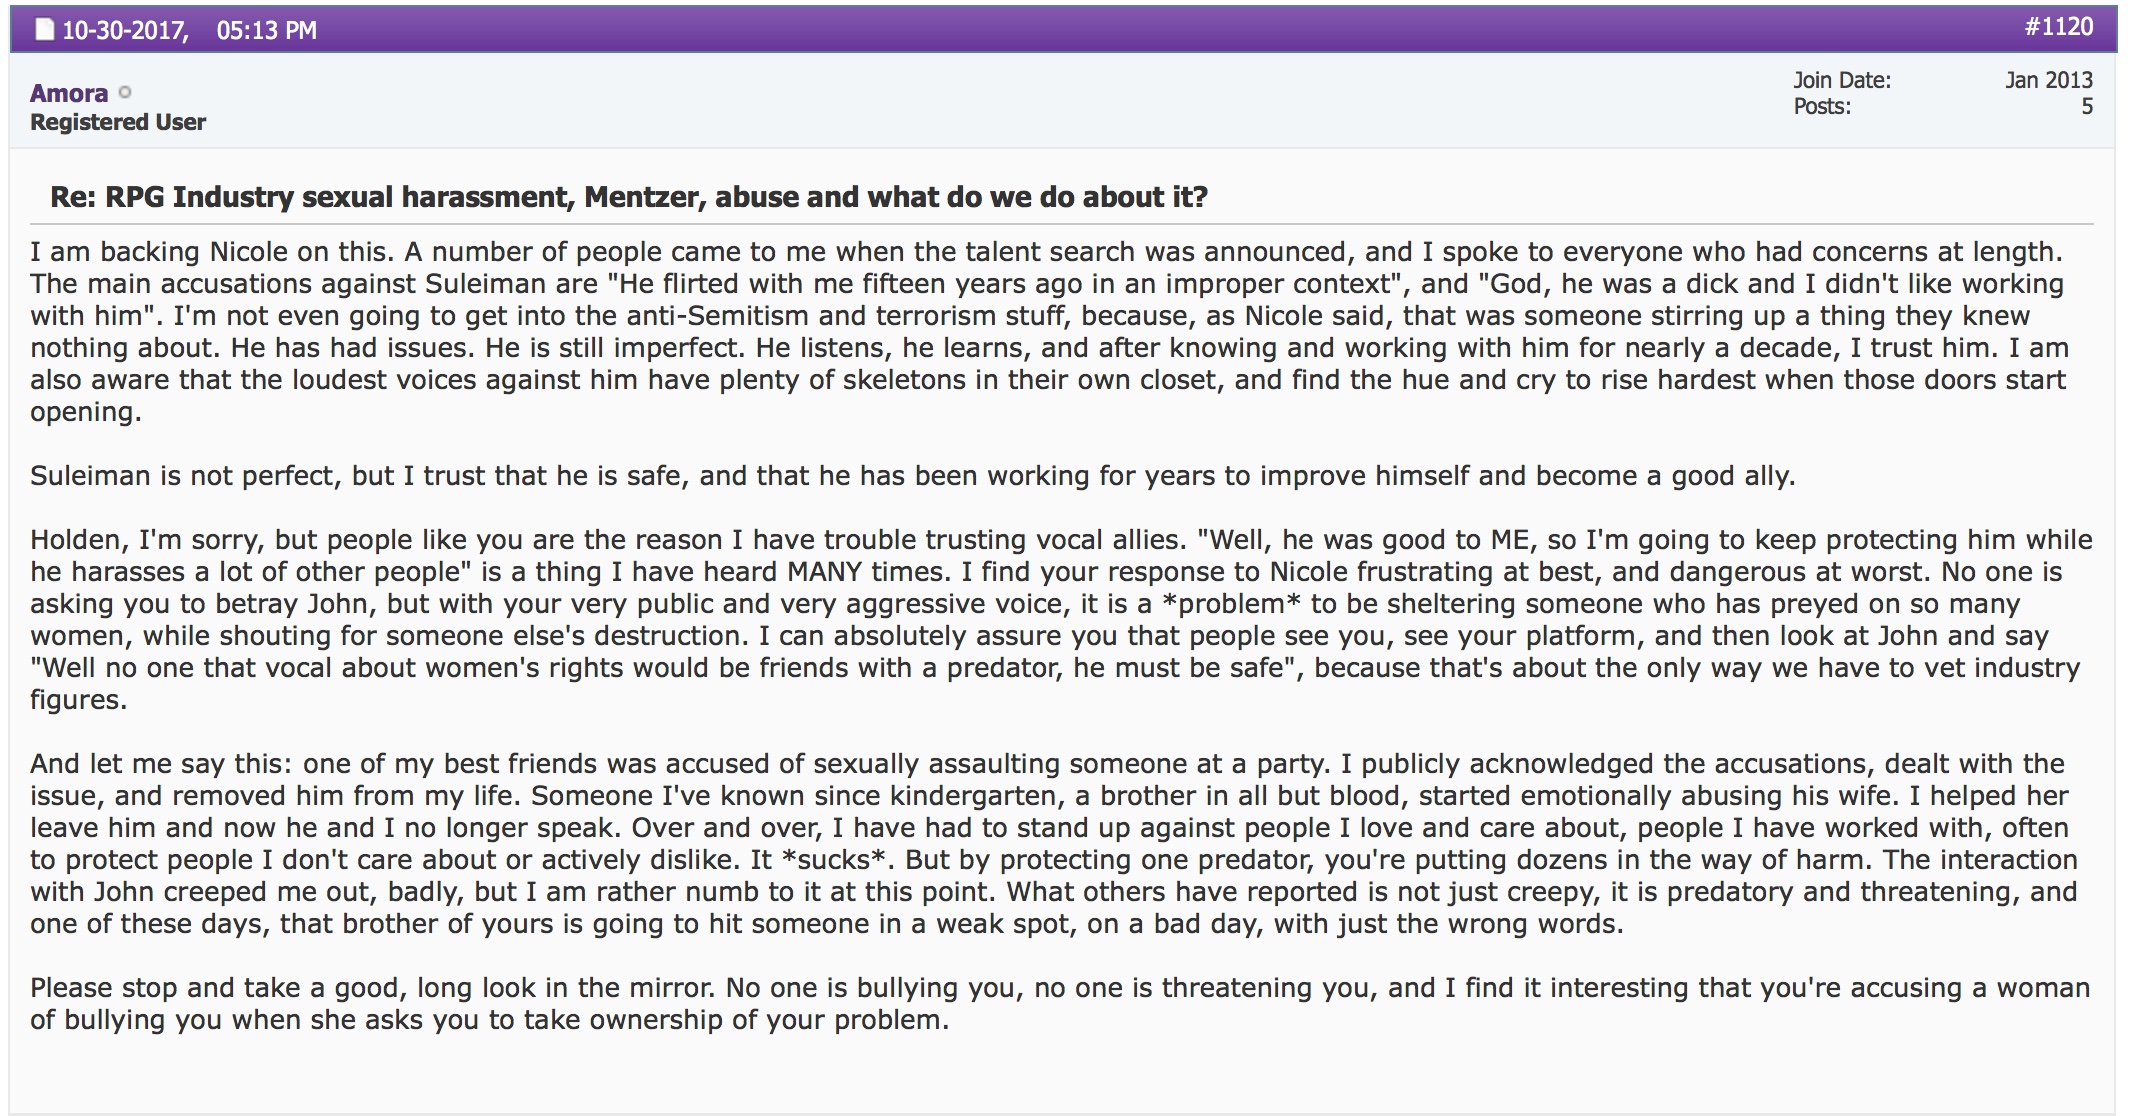The image size is (2144, 1116).
Task: Click the paragraph beginning And let me say this
Action: pos(1053,843)
